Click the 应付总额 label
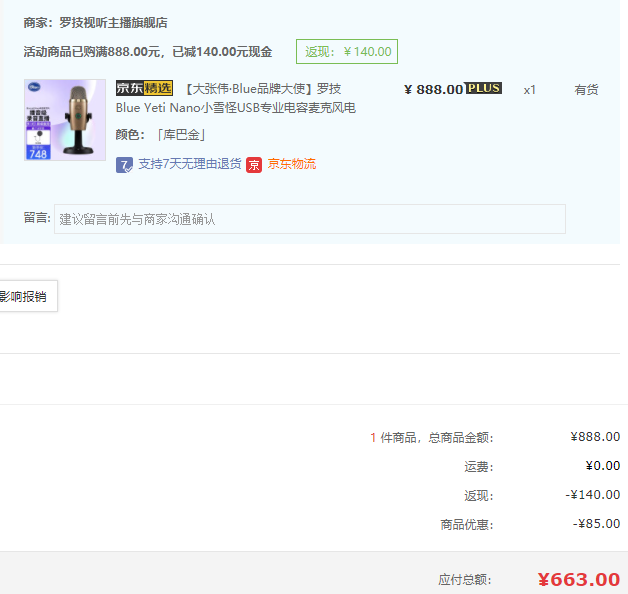628x594 pixels. (465, 580)
